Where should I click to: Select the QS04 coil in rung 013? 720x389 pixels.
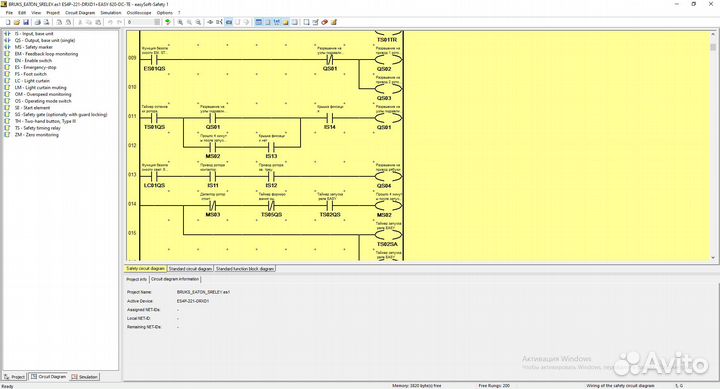[388, 177]
